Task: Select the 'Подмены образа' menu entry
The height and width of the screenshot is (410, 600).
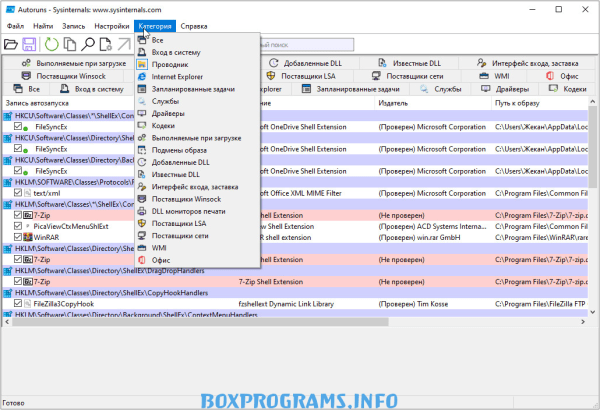Action: point(197,150)
